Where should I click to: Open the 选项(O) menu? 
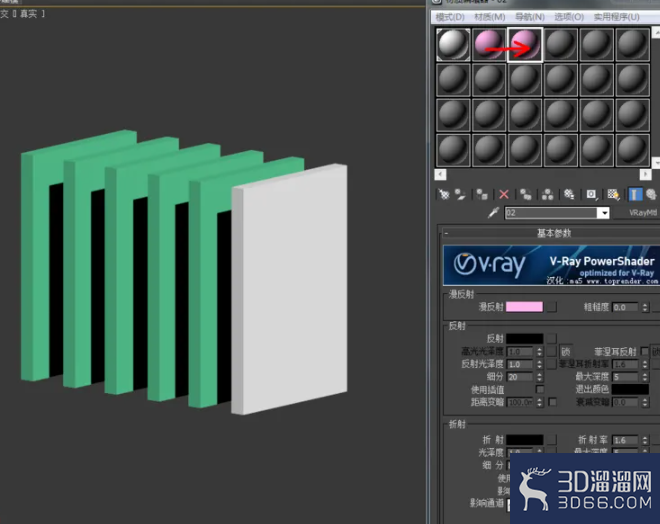[569, 17]
